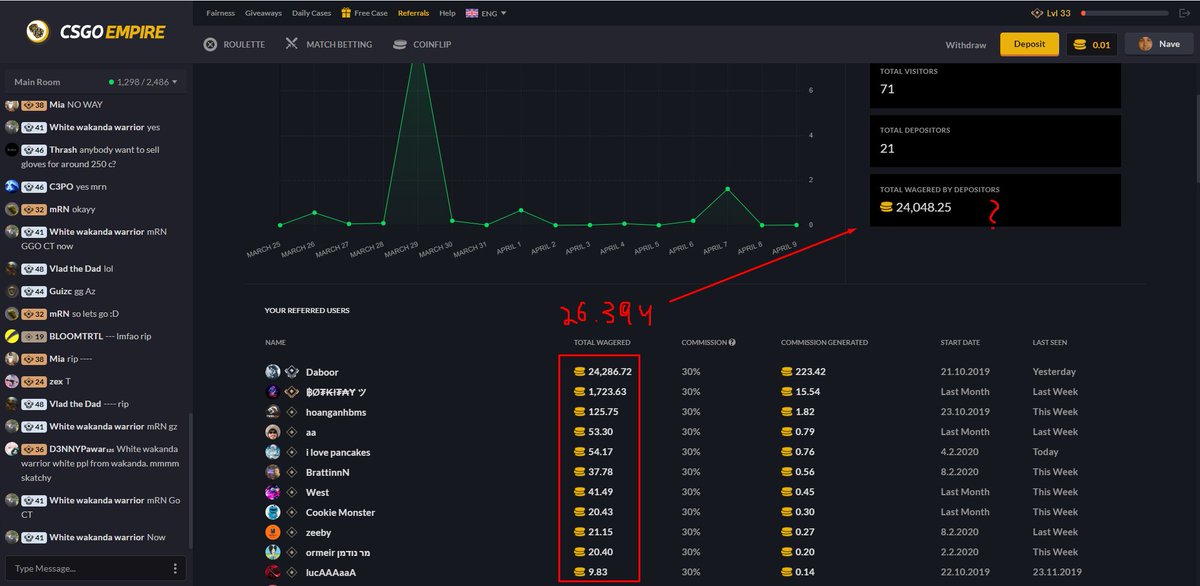
Task: Click the commission help question-mark icon
Action: click(732, 342)
